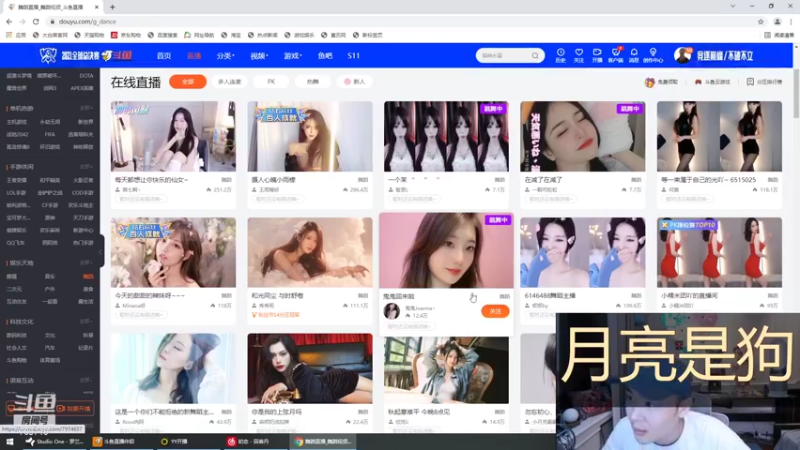The height and width of the screenshot is (450, 800).
Task: Go back with browser back arrow
Action: tap(9, 21)
